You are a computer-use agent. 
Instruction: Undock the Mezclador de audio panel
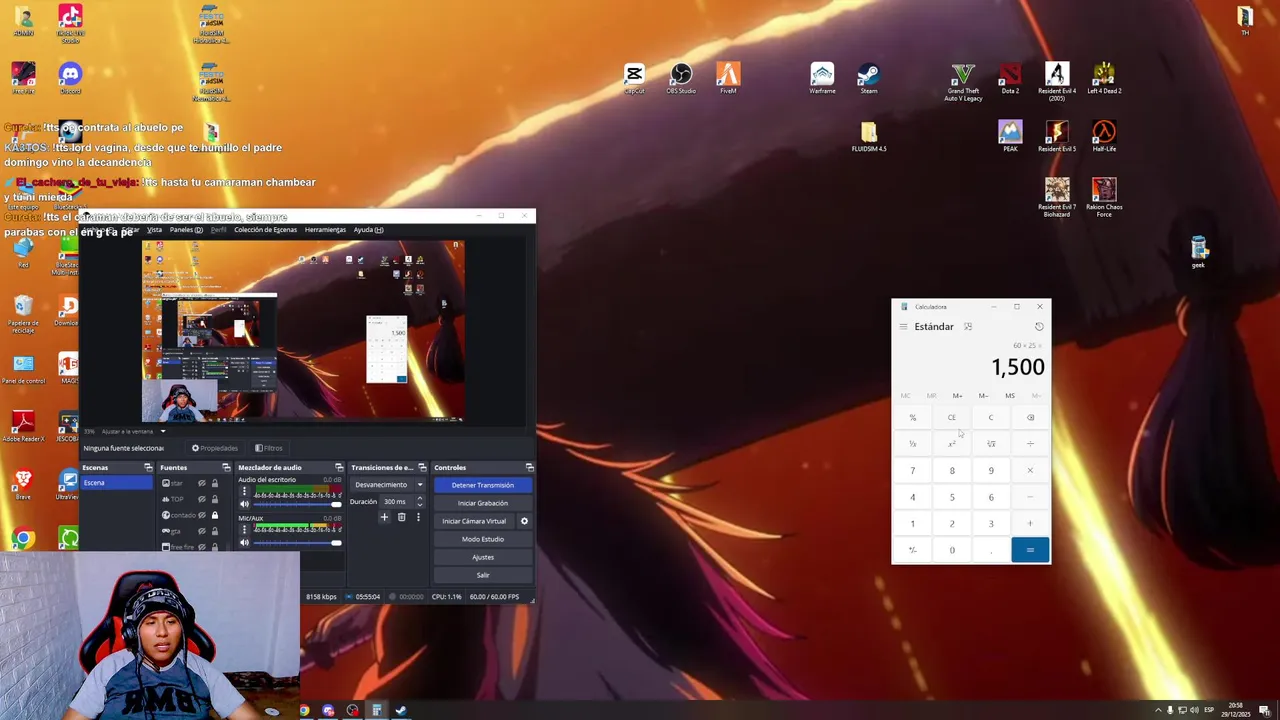point(339,467)
